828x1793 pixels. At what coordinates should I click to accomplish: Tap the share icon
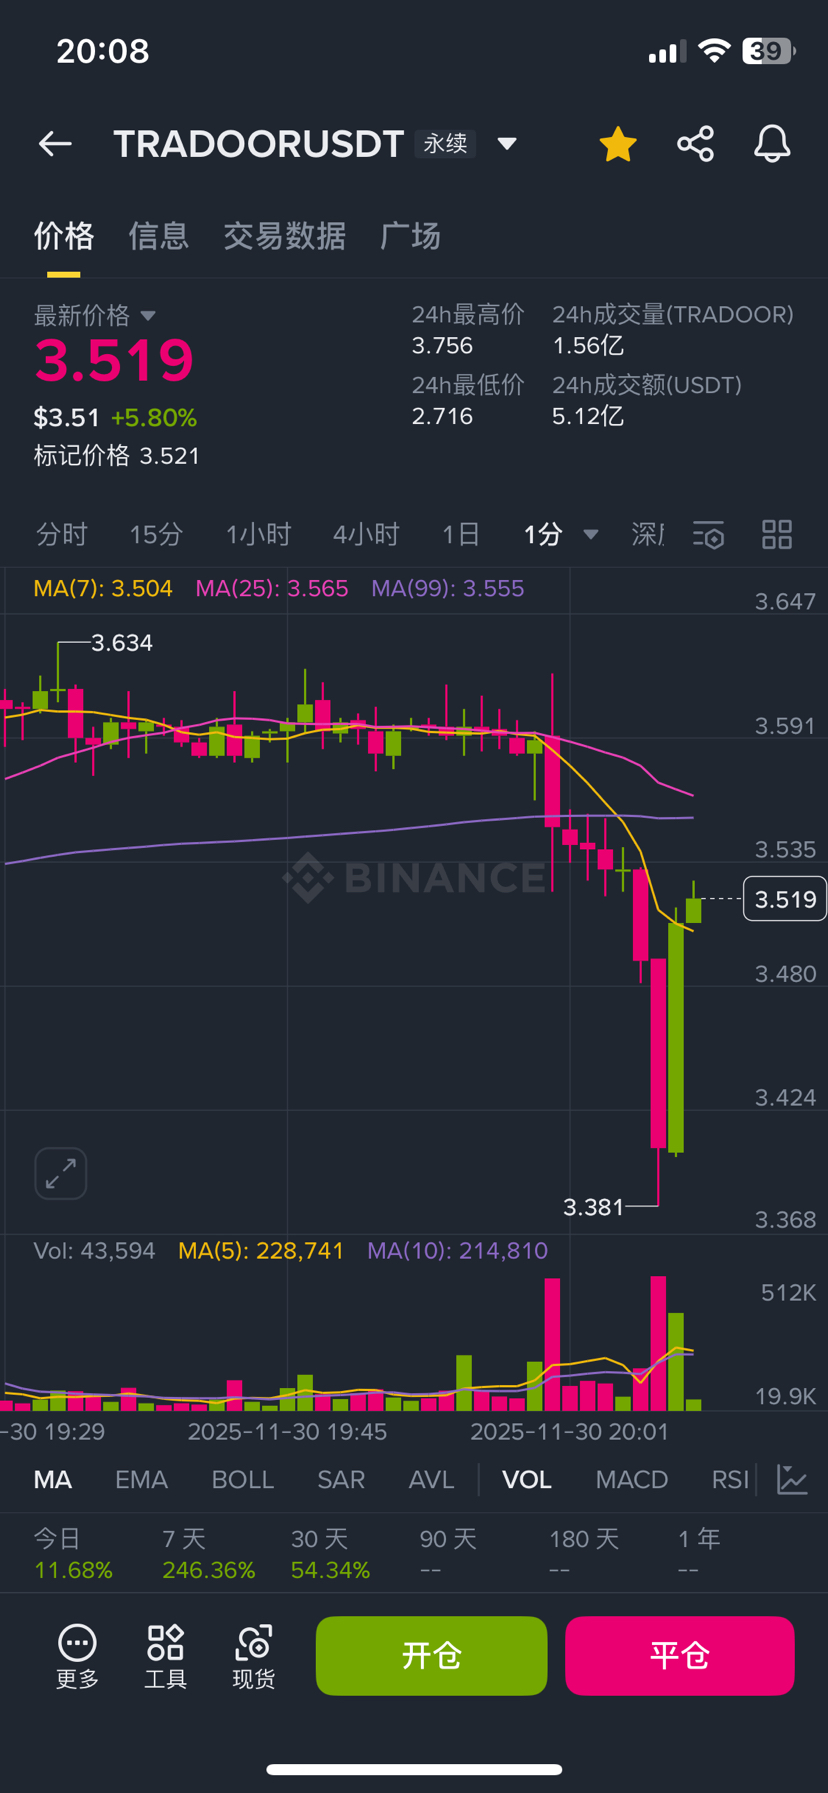[695, 144]
